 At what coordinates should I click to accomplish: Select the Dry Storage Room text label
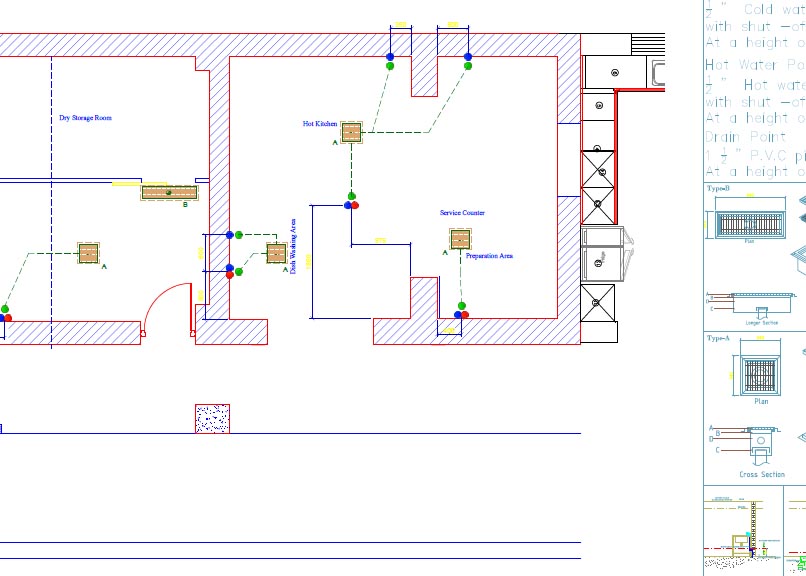pos(85,118)
